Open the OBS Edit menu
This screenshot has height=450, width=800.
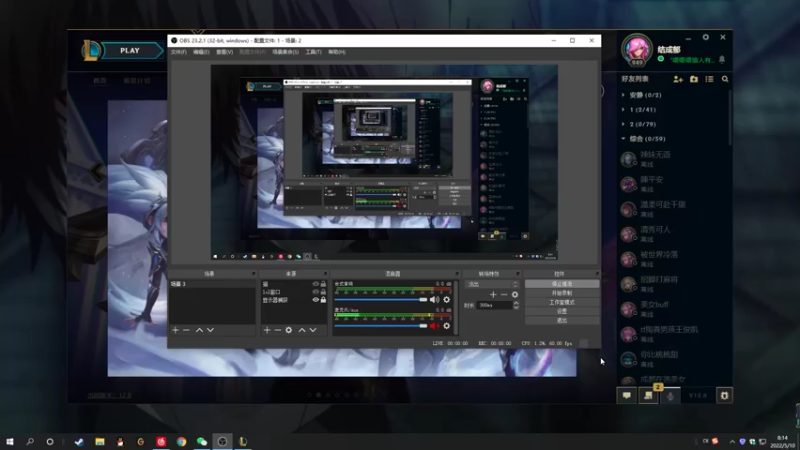coord(201,52)
